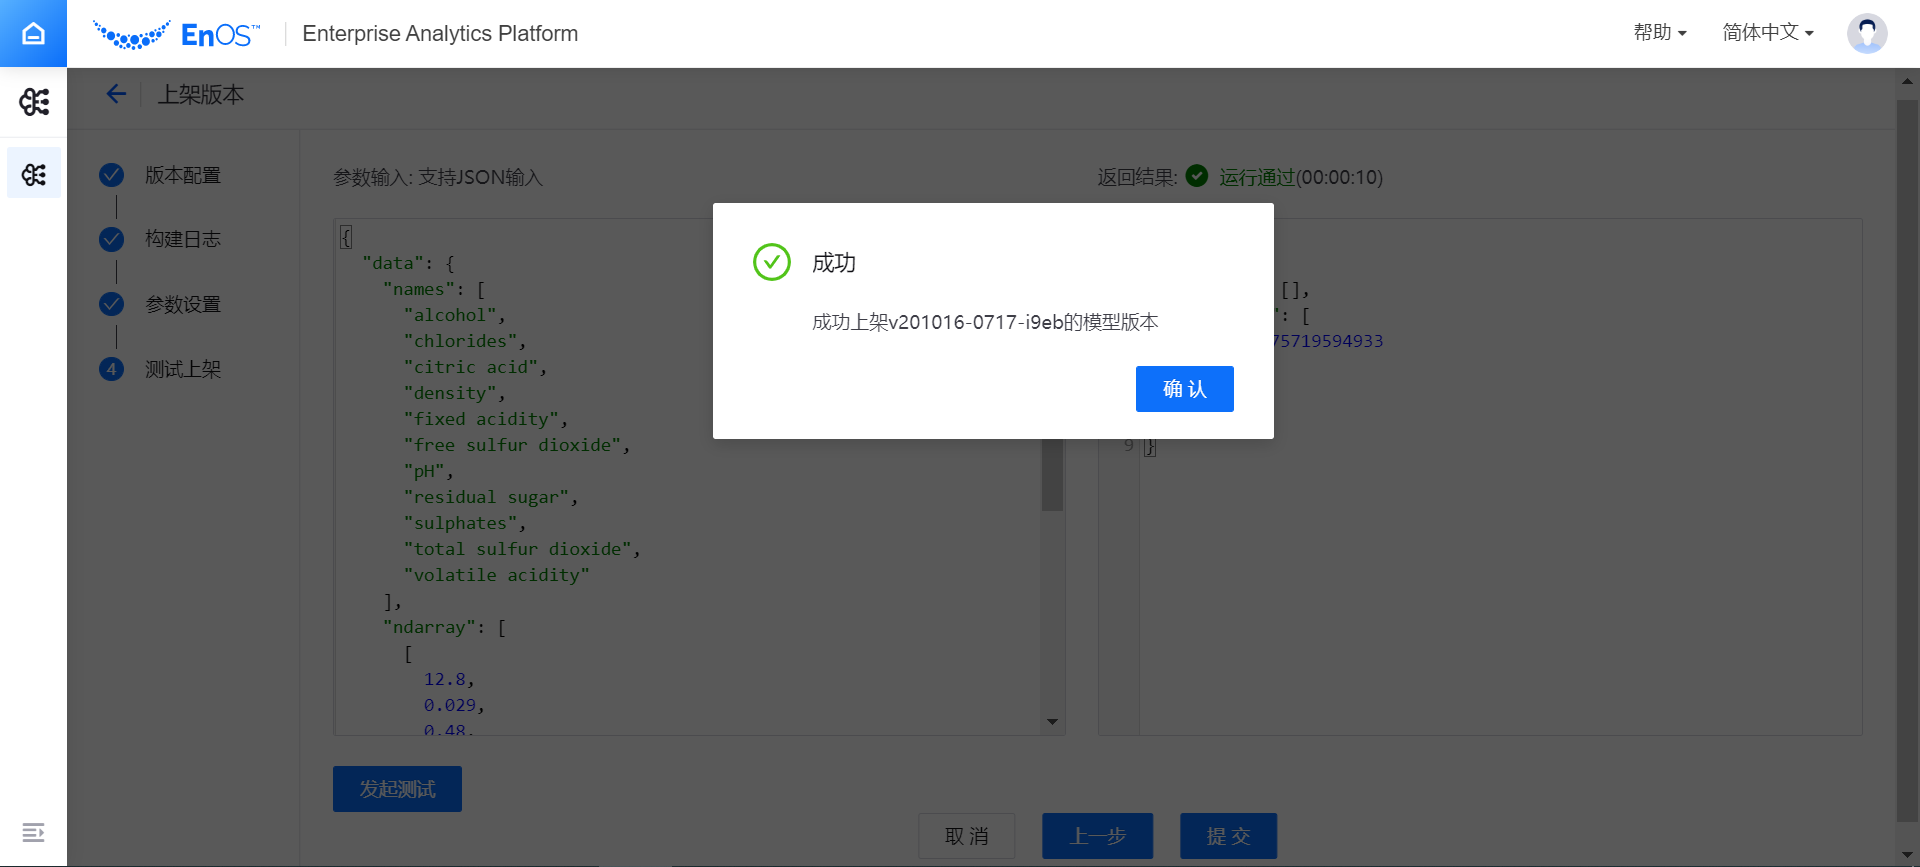The image size is (1920, 867).
Task: Click the "chlorides" line in JSON input
Action: point(465,341)
